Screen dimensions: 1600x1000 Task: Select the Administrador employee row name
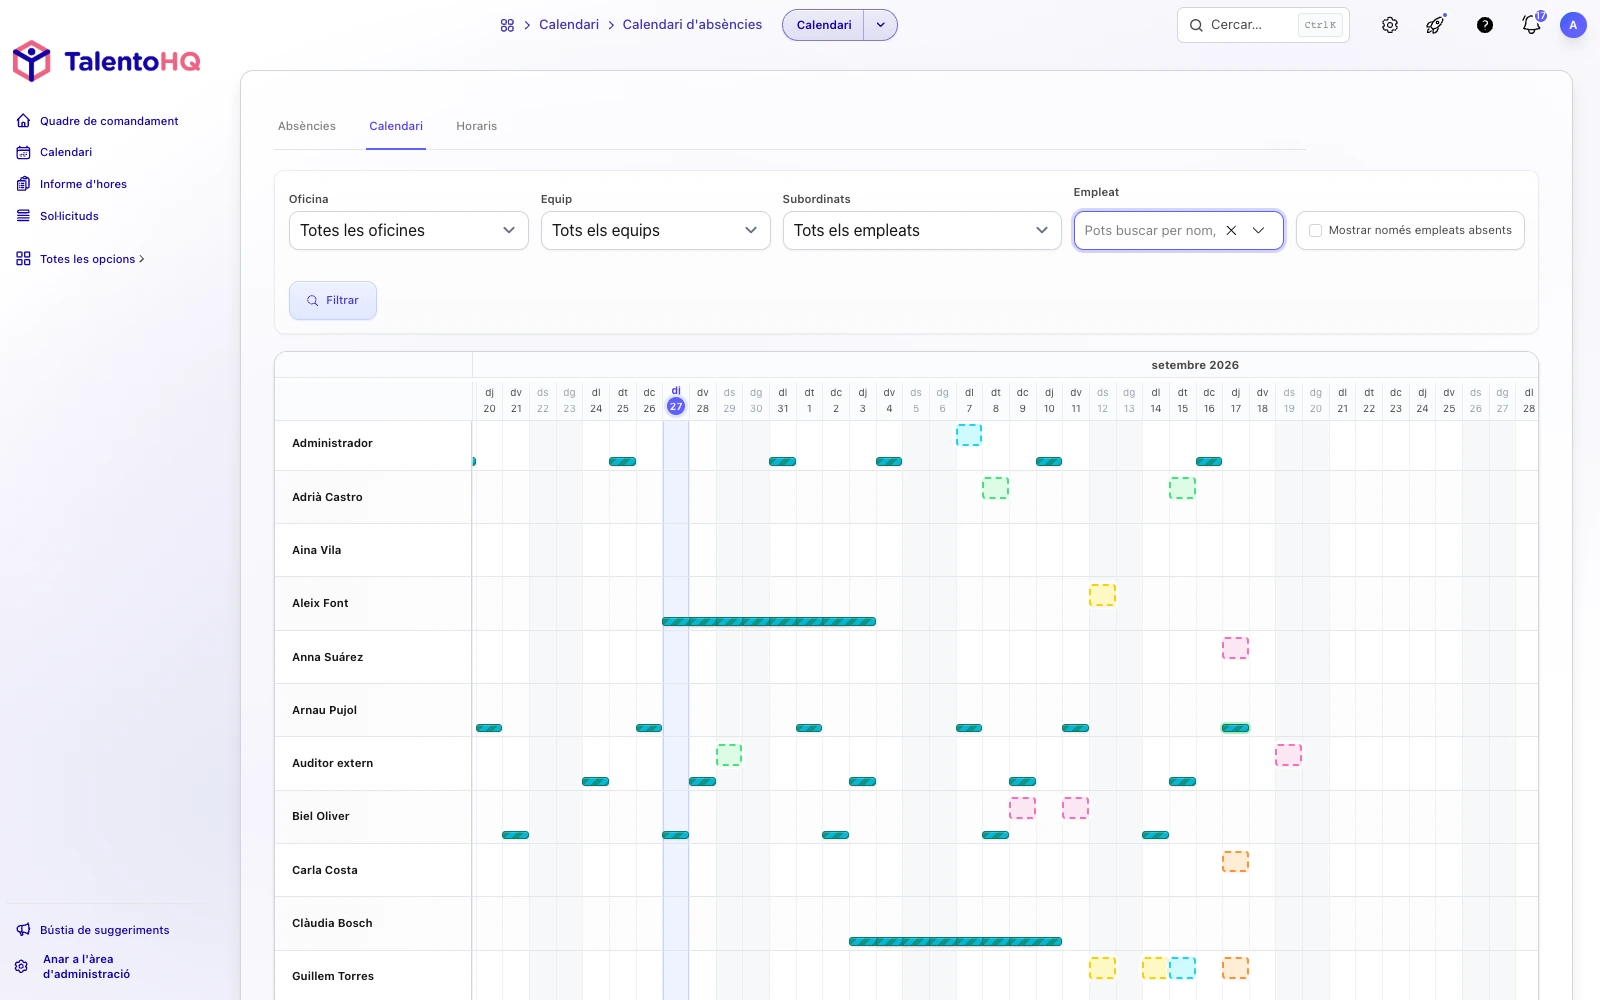coord(332,443)
